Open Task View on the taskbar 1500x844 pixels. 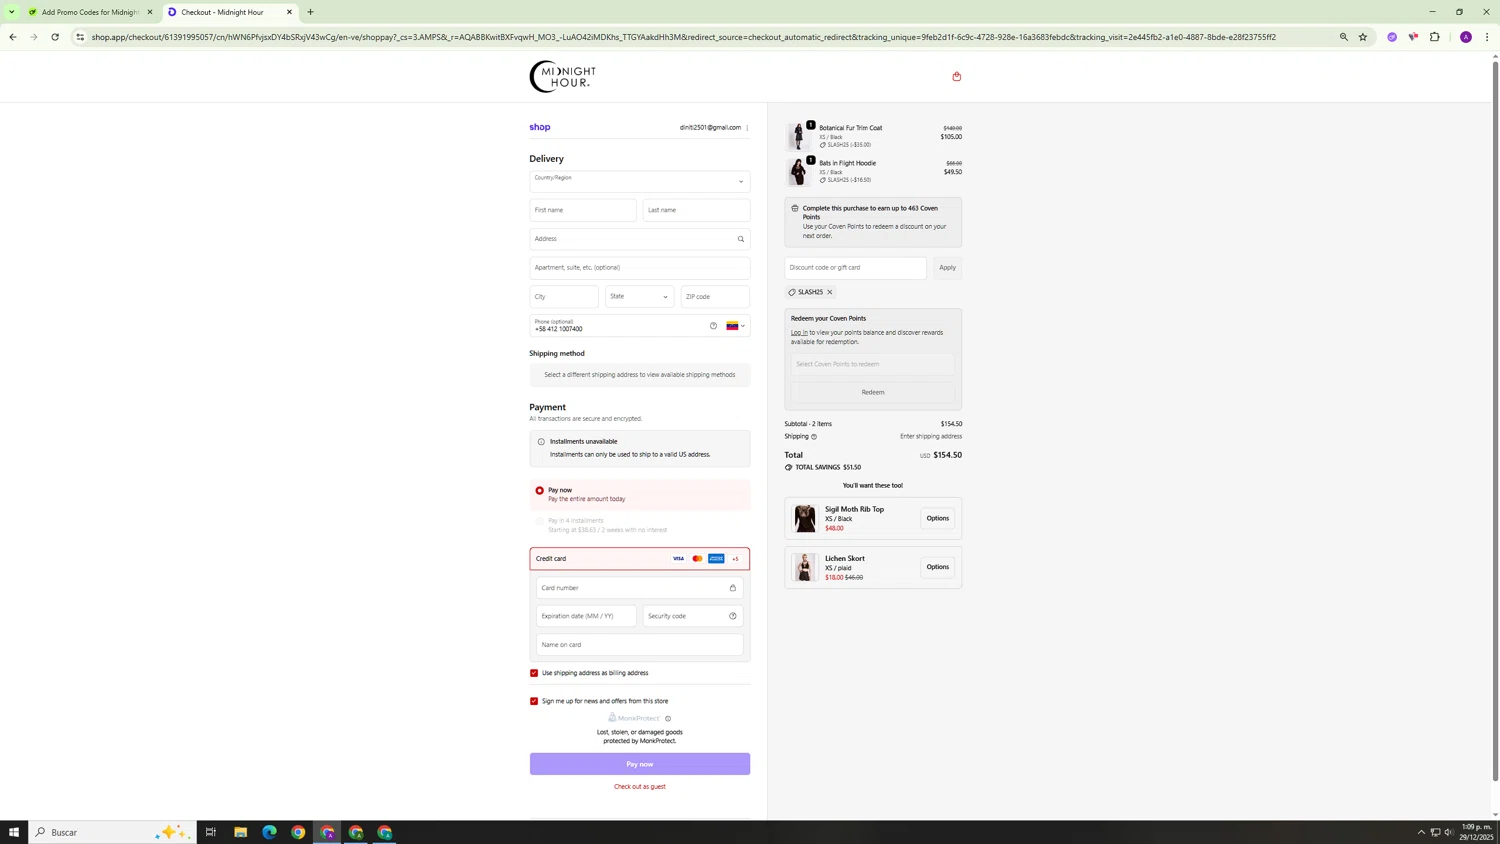pyautogui.click(x=211, y=832)
